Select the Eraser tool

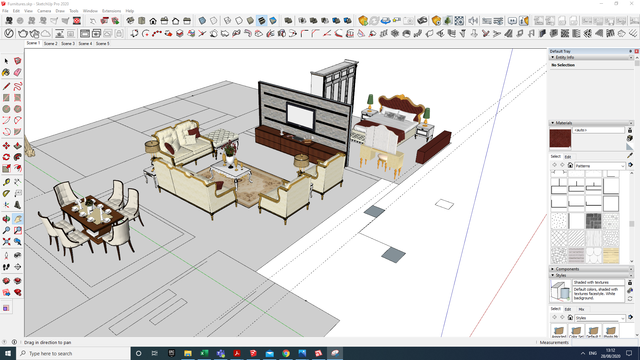[18, 72]
